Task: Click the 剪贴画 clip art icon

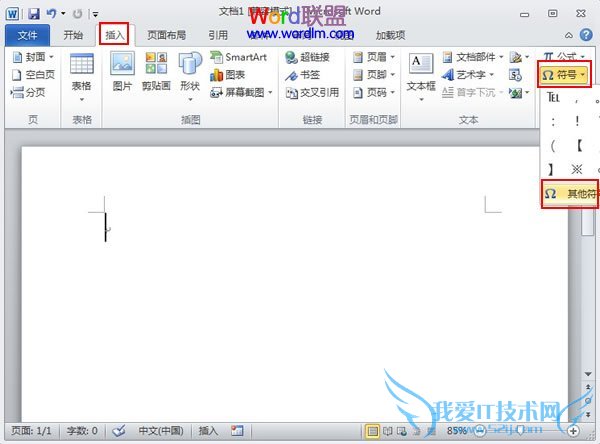Action: 156,72
